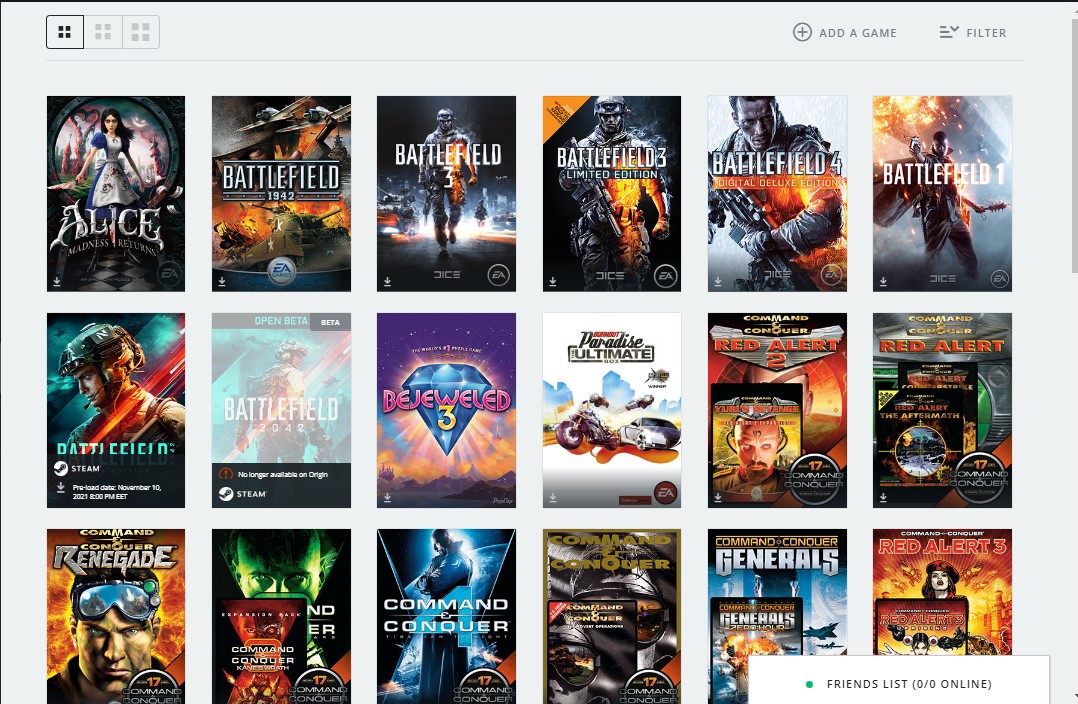Click the download icon beside the pre-load date
The image size is (1078, 704).
[60, 487]
